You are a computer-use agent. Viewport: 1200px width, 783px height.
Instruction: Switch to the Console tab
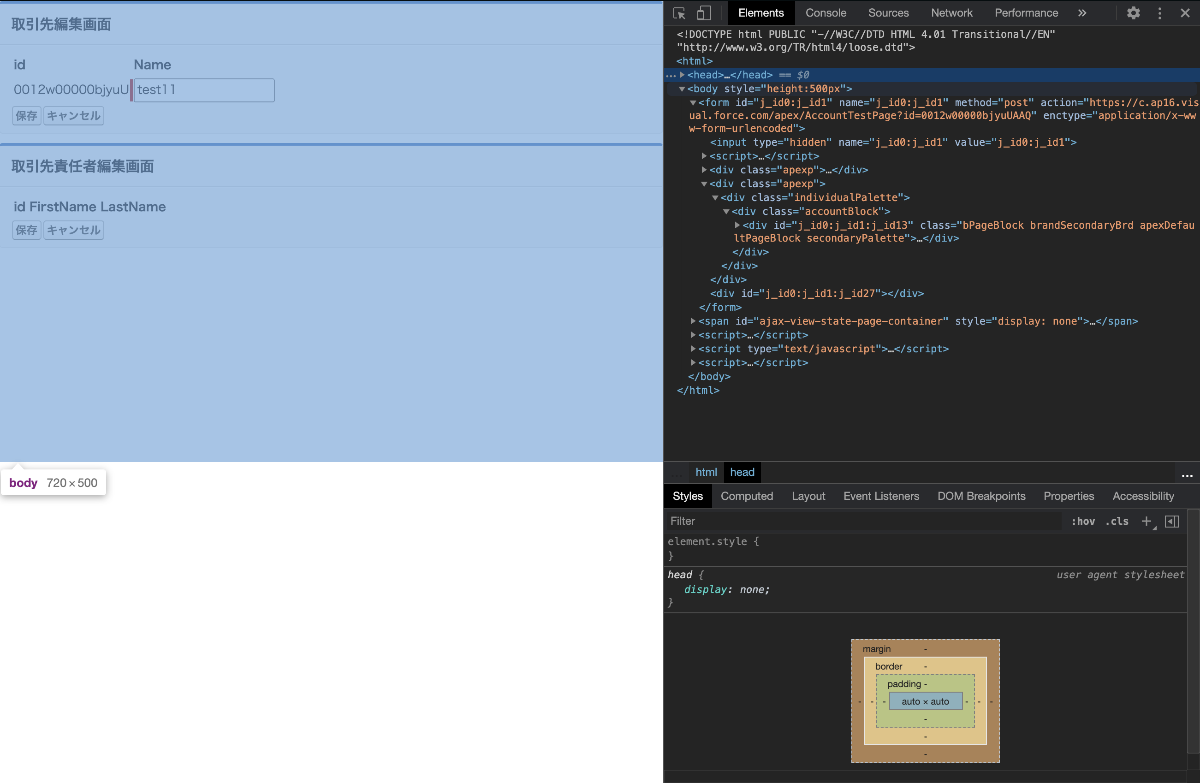click(826, 13)
